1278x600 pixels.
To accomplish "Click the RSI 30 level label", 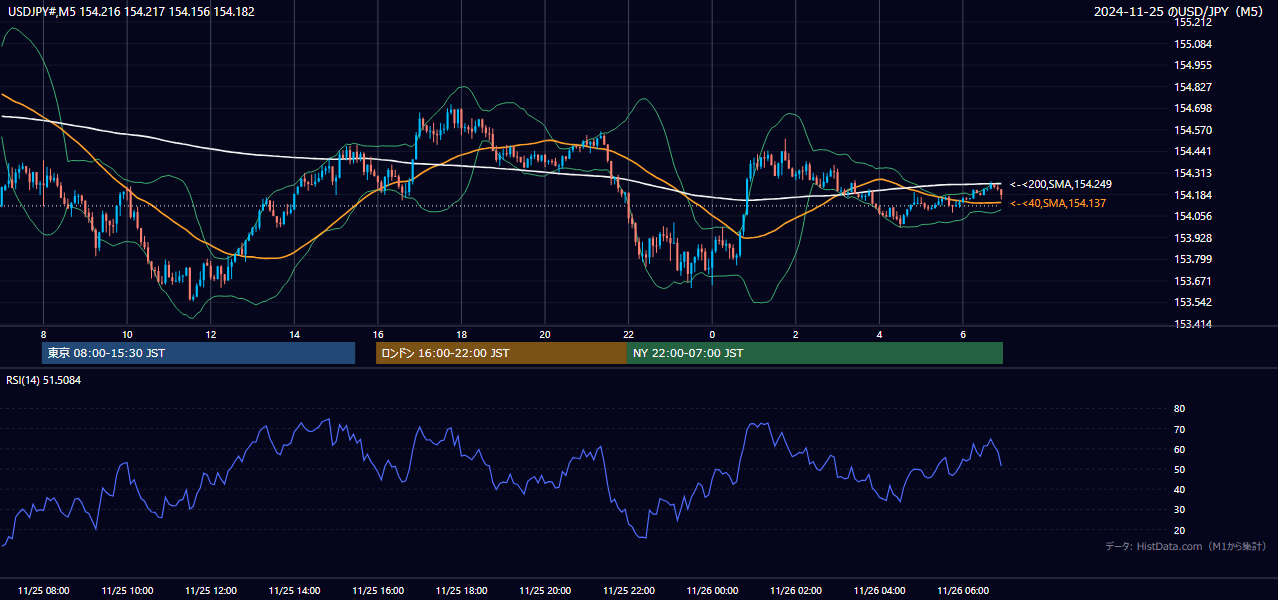I will (x=1179, y=510).
